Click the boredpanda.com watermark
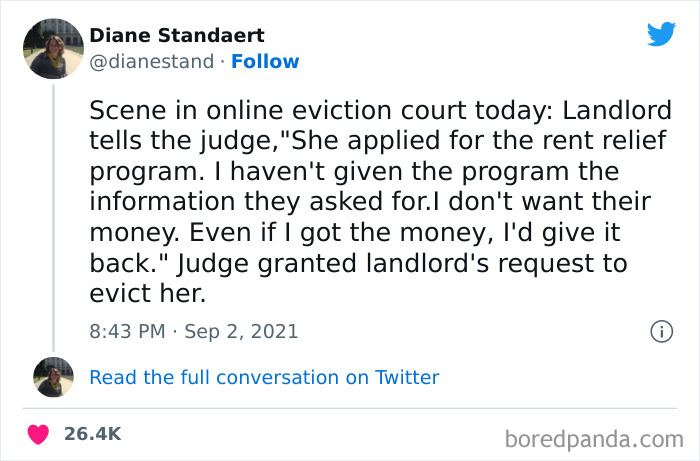The image size is (700, 461). point(593,437)
